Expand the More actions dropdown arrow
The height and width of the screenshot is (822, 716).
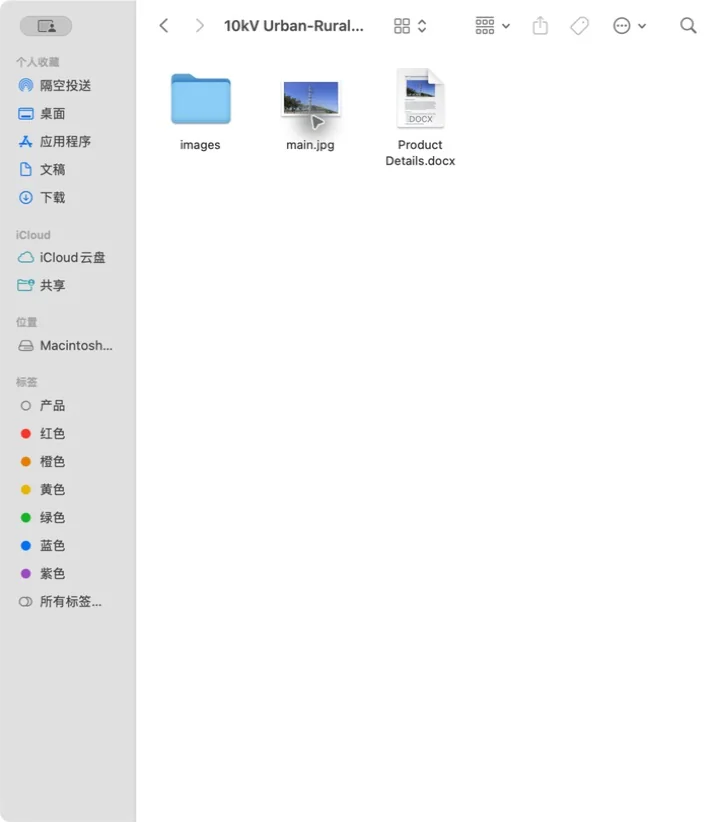pyautogui.click(x=642, y=26)
